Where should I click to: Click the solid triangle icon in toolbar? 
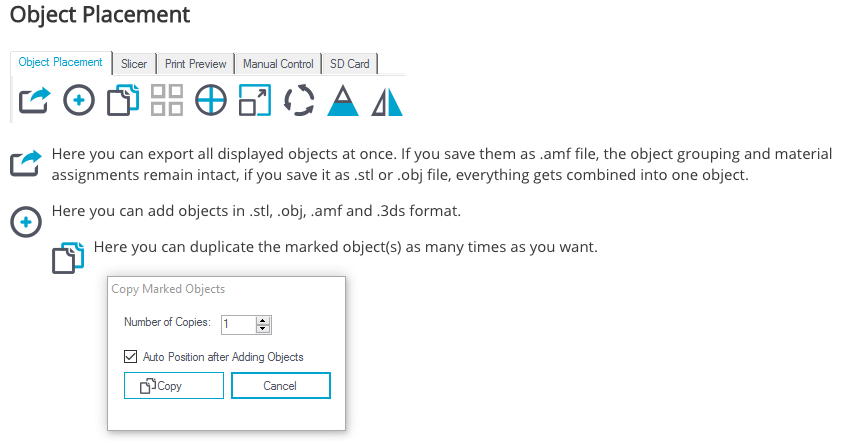(343, 100)
